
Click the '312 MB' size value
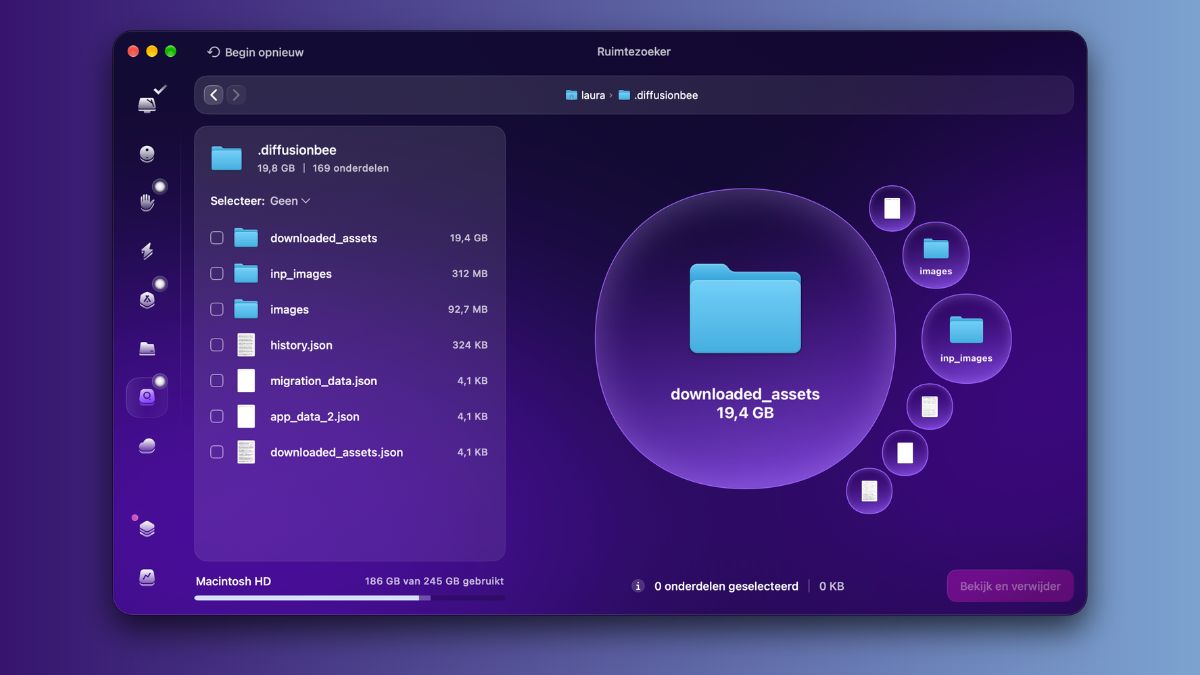pos(470,274)
